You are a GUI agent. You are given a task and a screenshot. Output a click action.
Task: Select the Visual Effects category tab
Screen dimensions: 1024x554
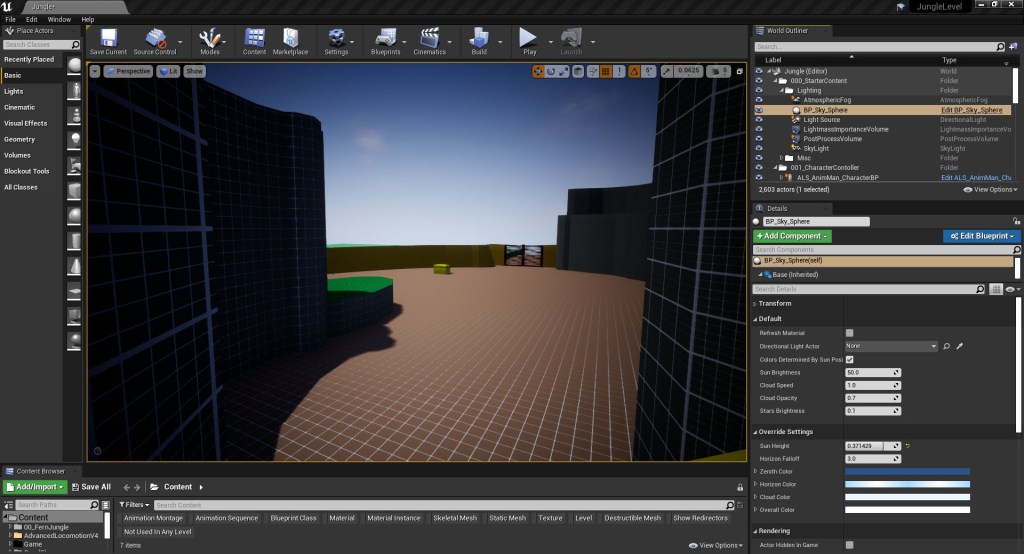point(26,123)
